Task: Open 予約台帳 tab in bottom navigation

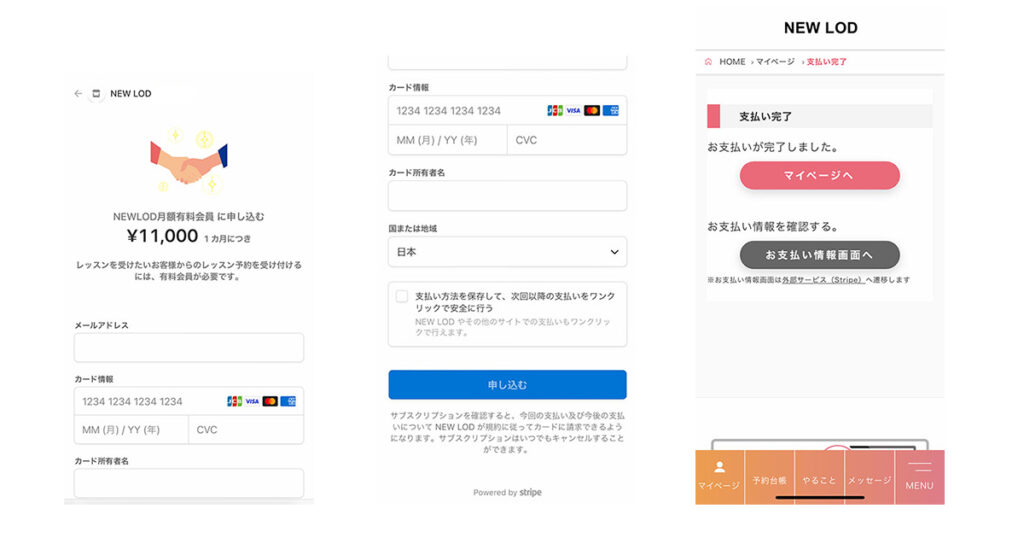Action: click(769, 477)
